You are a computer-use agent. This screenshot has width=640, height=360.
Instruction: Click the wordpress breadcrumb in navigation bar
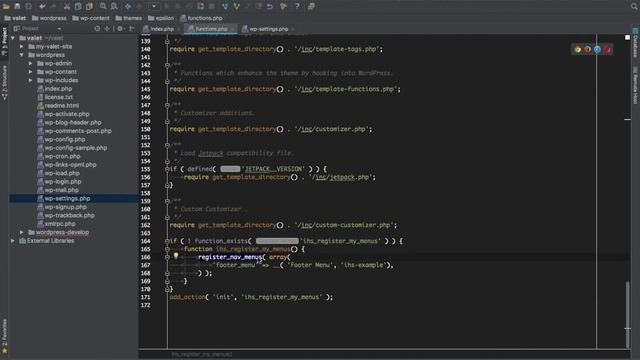tap(49, 18)
